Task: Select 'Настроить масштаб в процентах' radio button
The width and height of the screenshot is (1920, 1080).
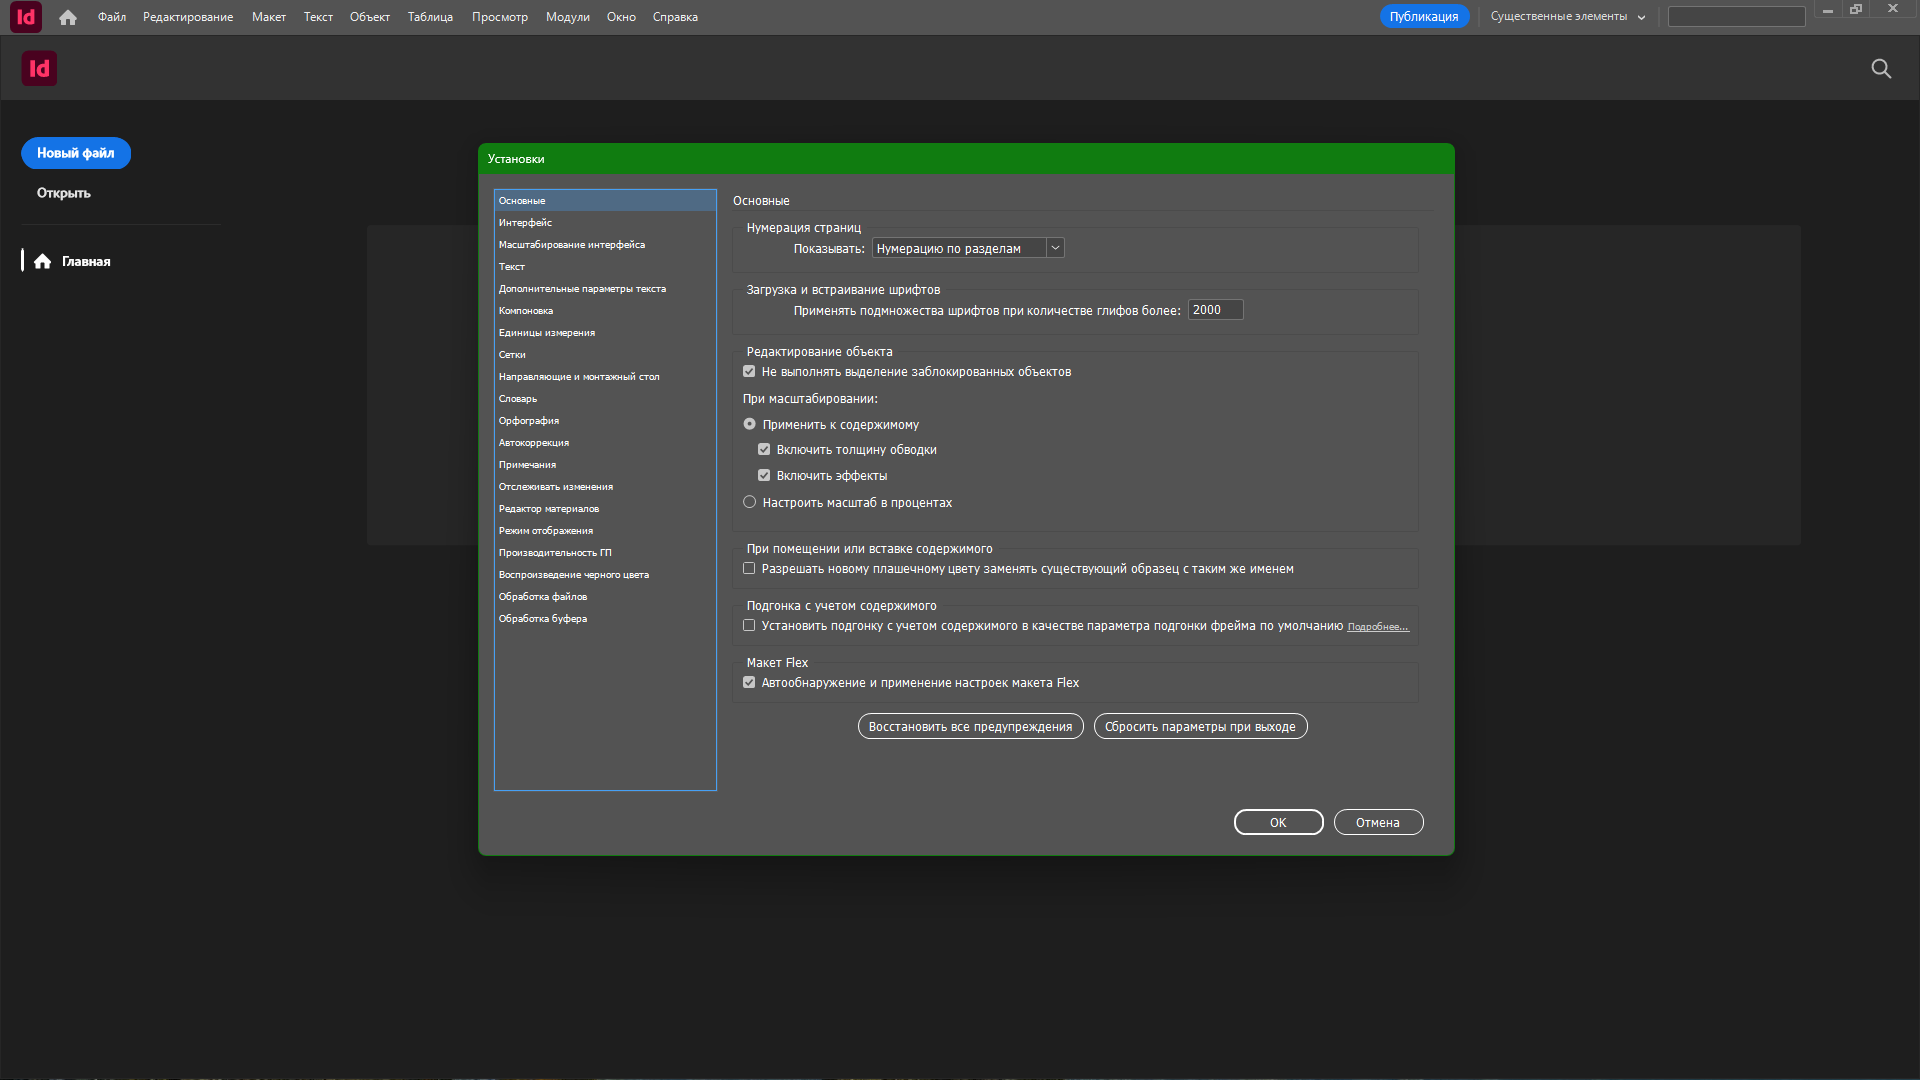Action: 749,502
